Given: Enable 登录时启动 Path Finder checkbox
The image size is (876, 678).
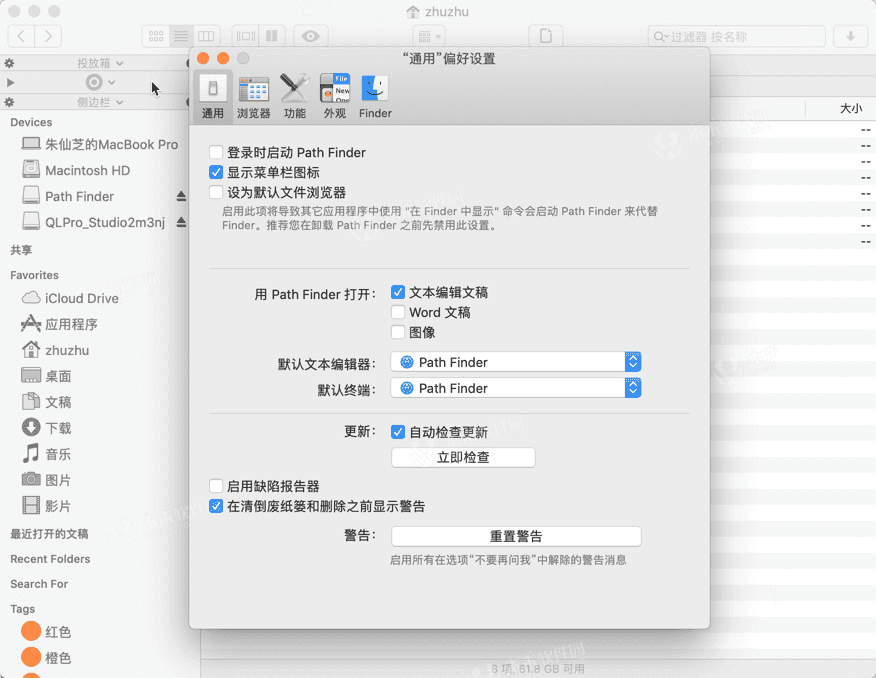Looking at the screenshot, I should click(x=216, y=152).
